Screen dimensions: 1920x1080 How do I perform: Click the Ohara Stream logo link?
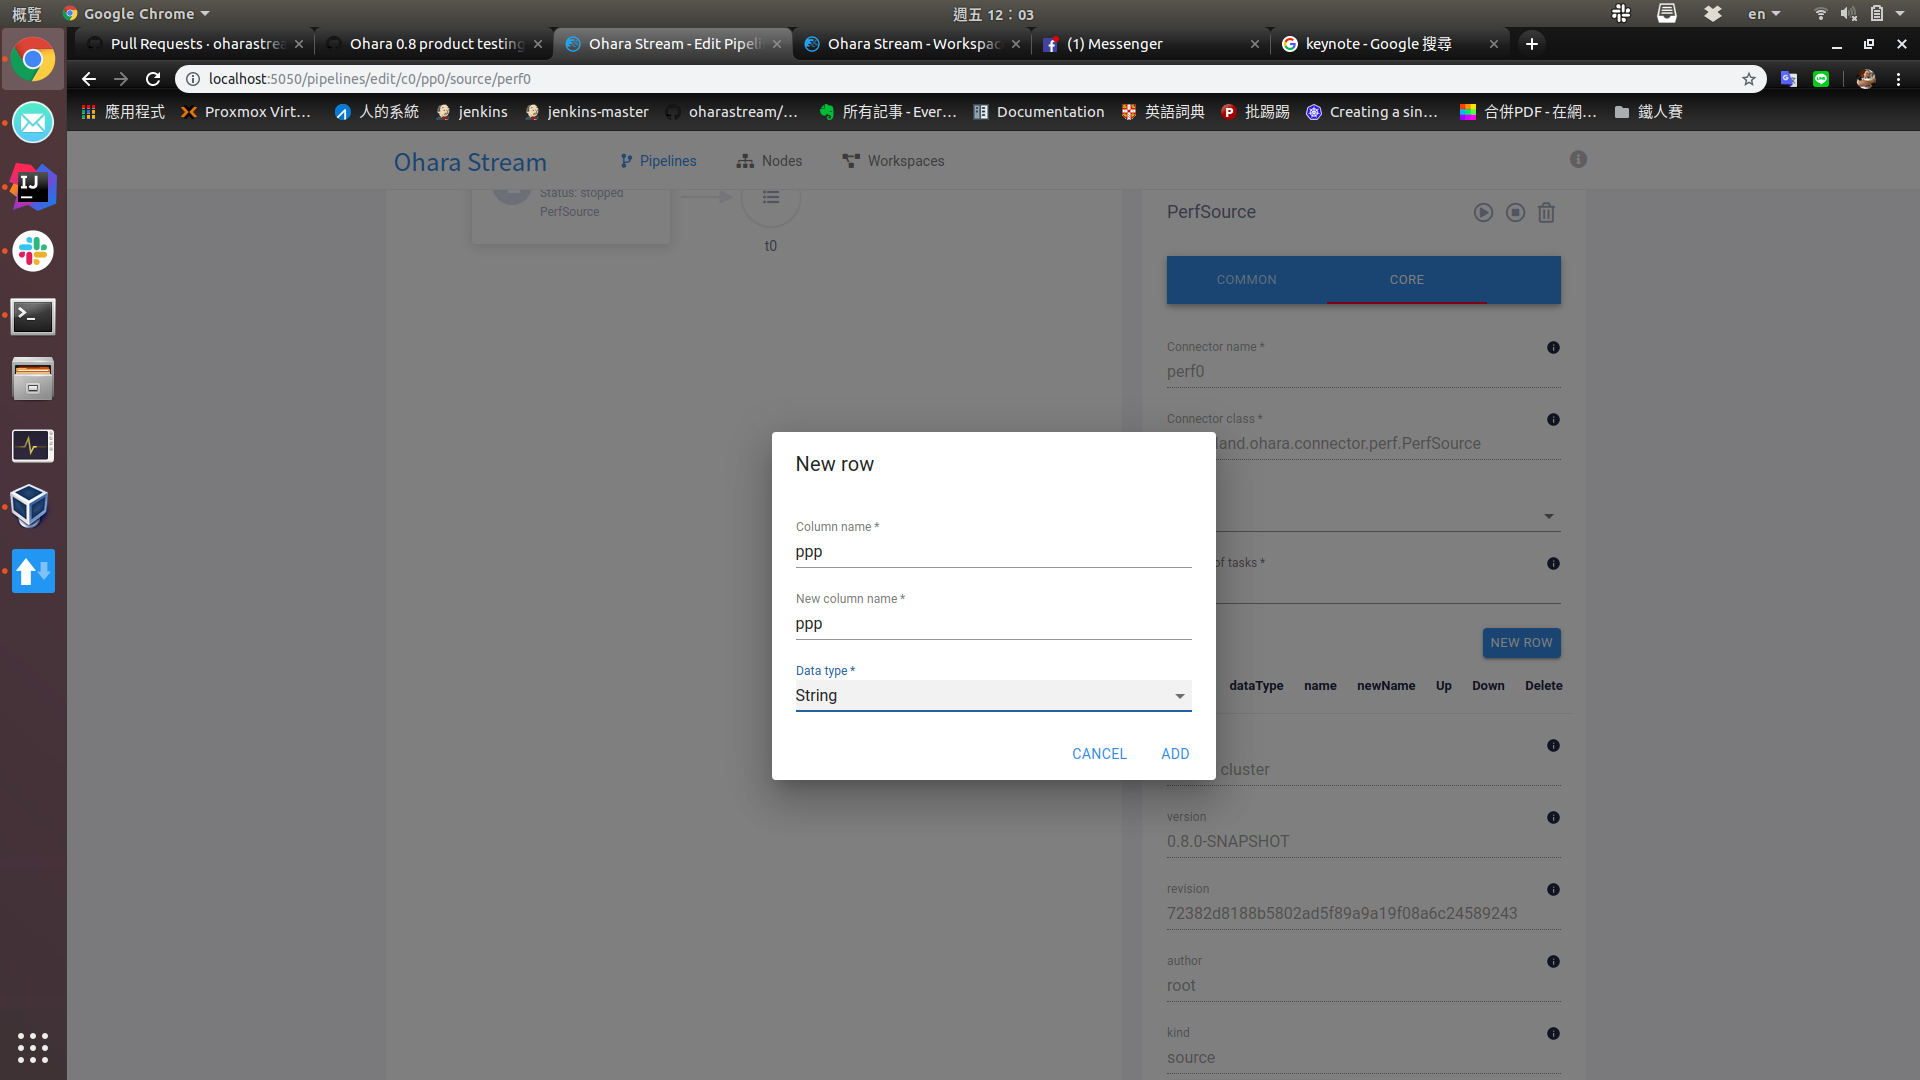click(x=470, y=162)
